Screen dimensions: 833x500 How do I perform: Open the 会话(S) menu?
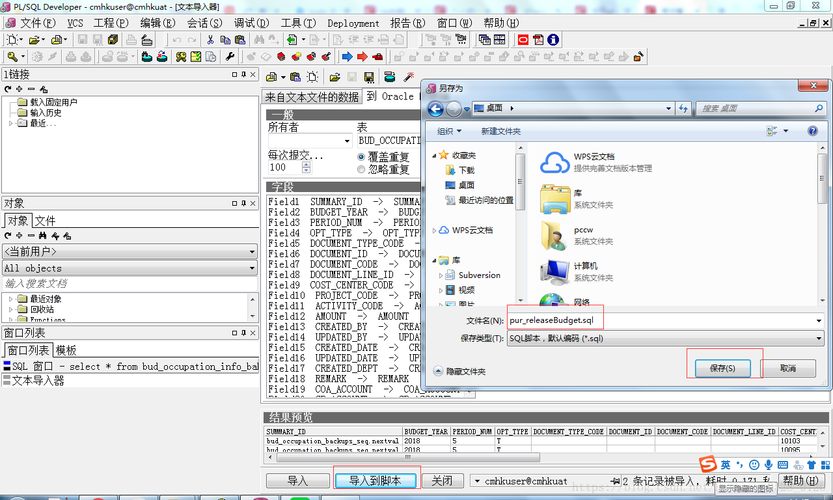coord(205,23)
